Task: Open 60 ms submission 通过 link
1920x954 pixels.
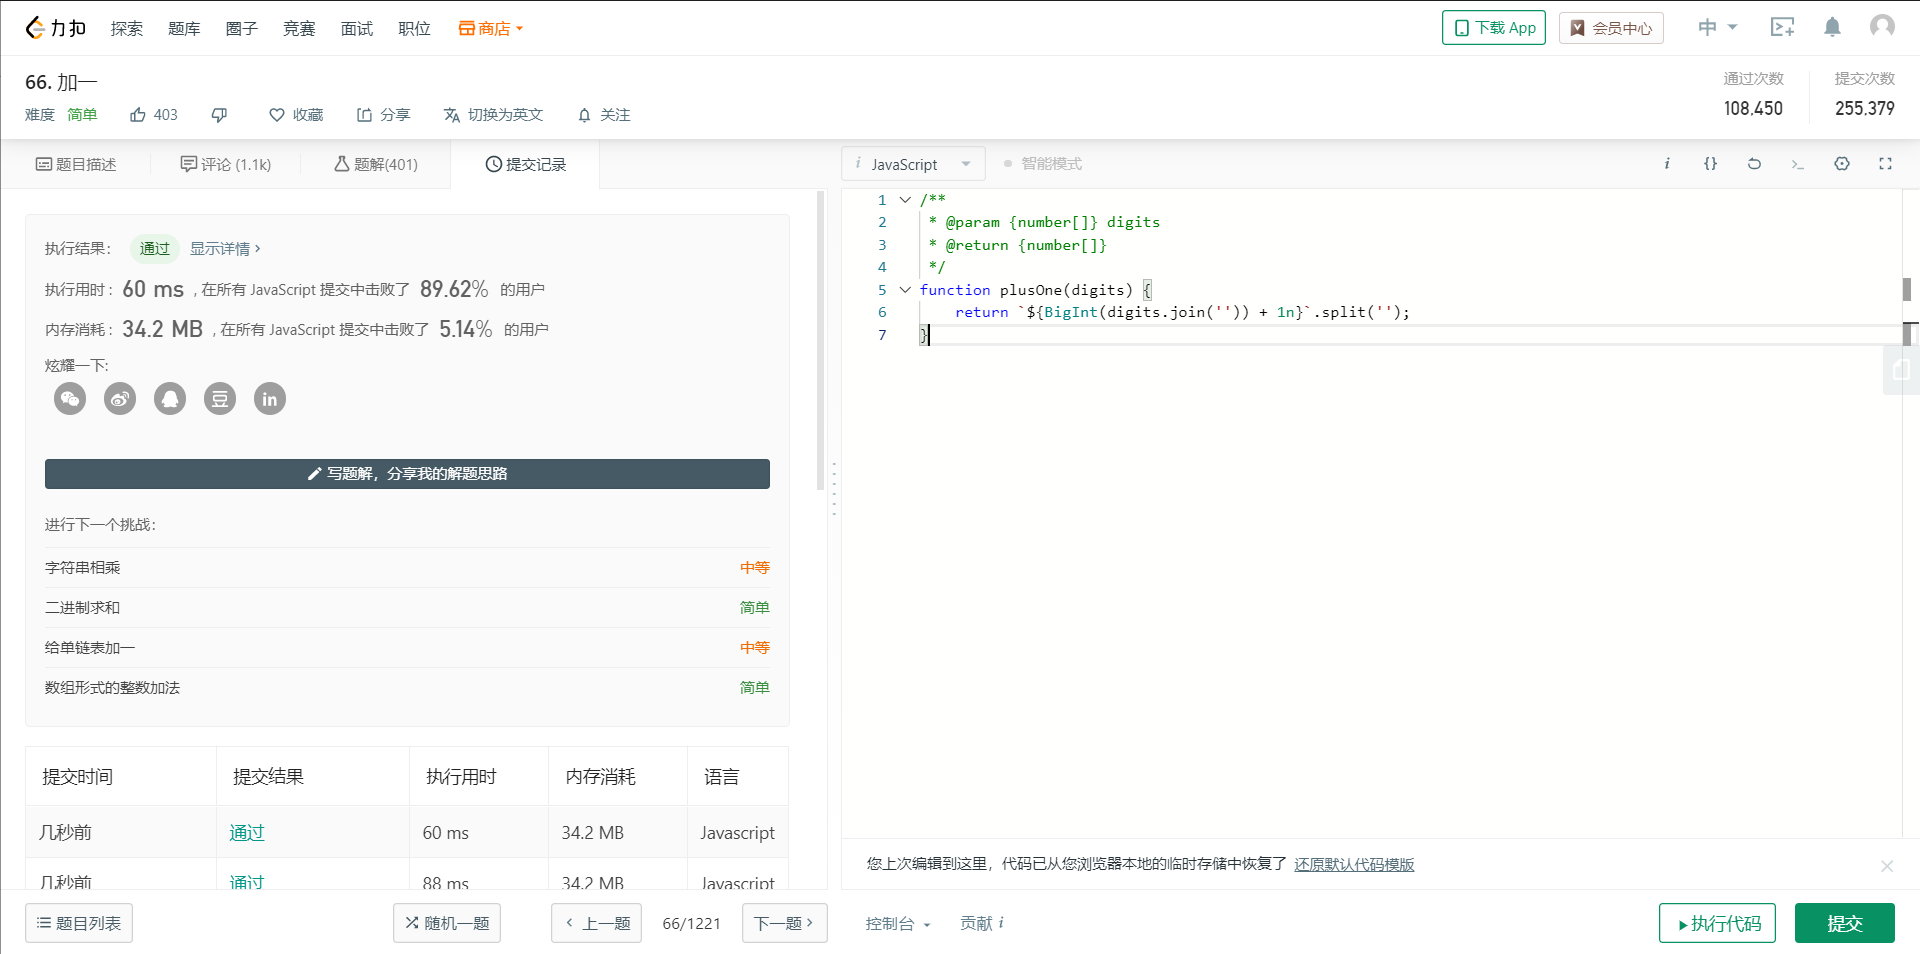Action: (247, 833)
